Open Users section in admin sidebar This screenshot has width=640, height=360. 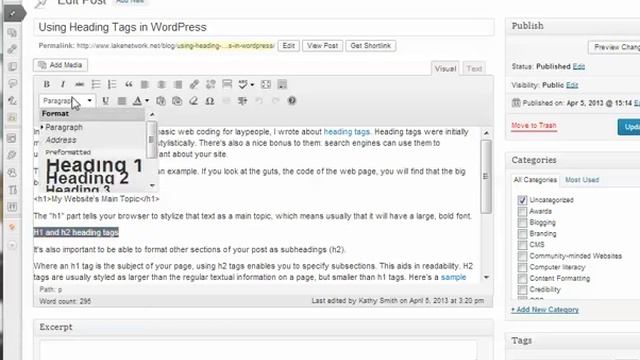(12, 172)
